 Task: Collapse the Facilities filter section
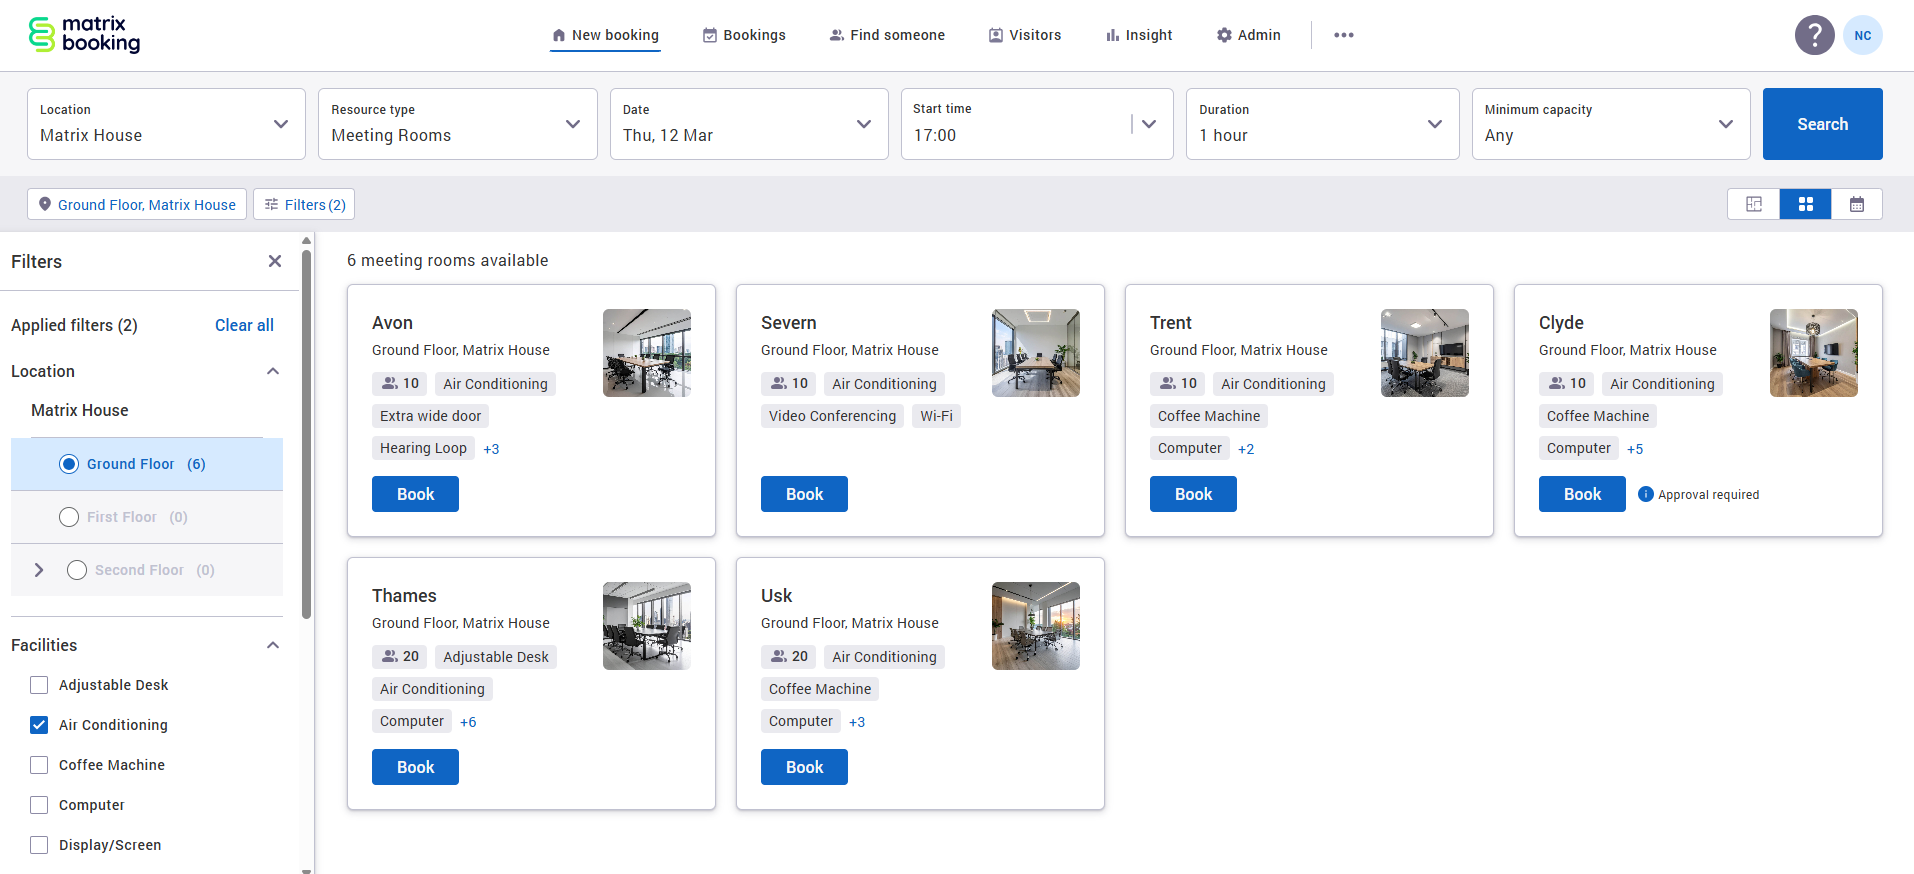[x=273, y=645]
